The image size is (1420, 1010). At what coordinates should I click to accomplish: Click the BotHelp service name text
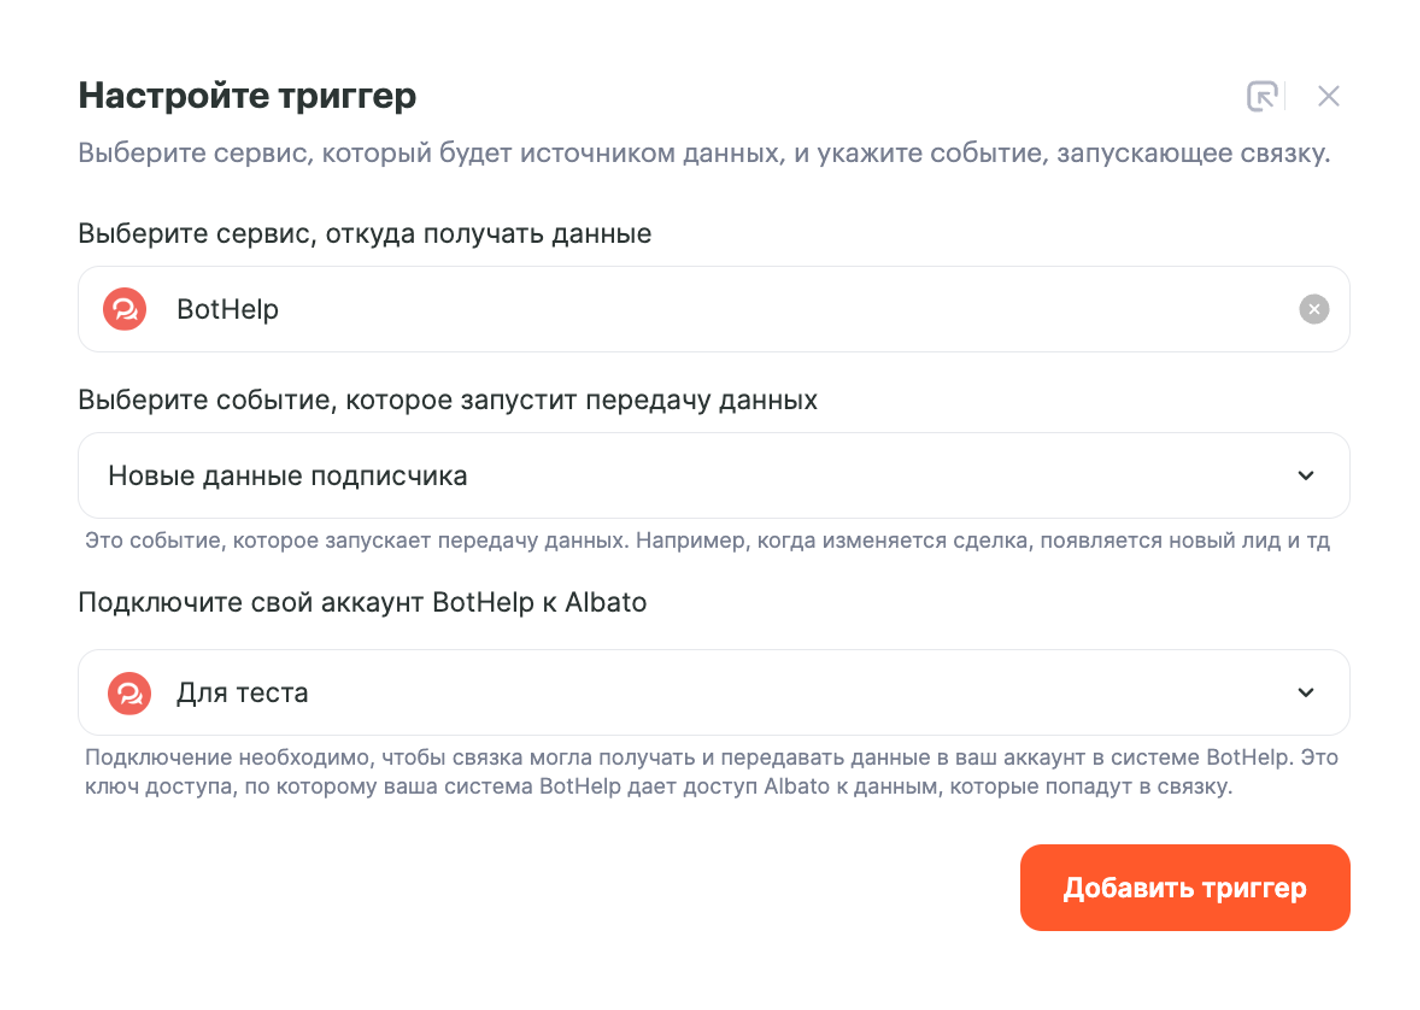click(228, 310)
